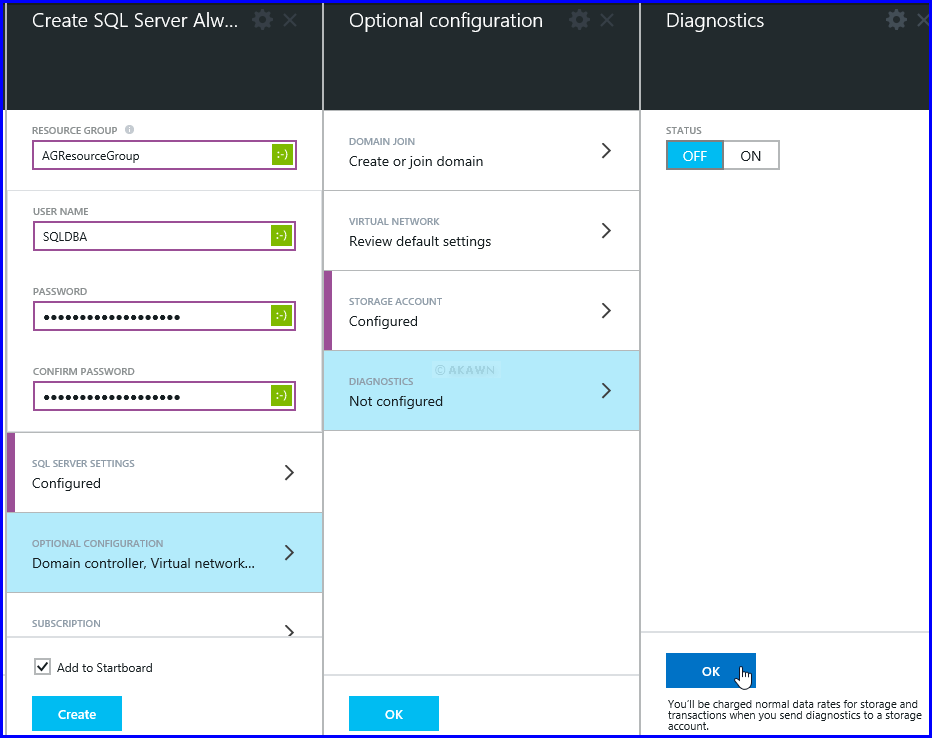
Task: Open settings gear on Optional configuration blade
Action: [579, 20]
